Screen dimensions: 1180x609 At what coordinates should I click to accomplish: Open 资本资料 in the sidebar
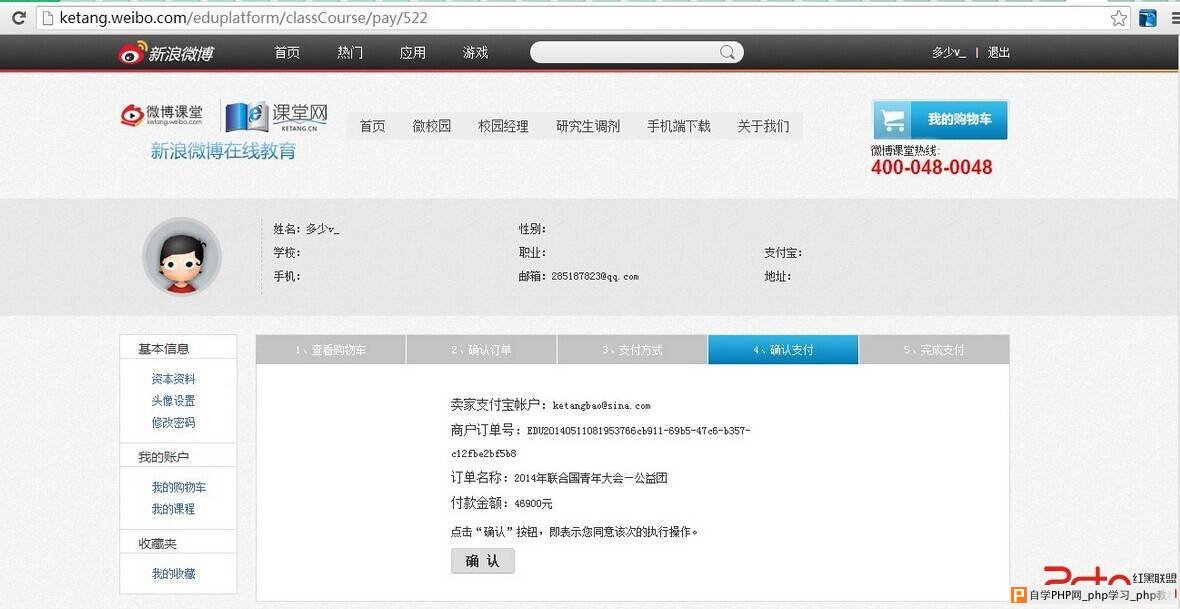click(173, 379)
